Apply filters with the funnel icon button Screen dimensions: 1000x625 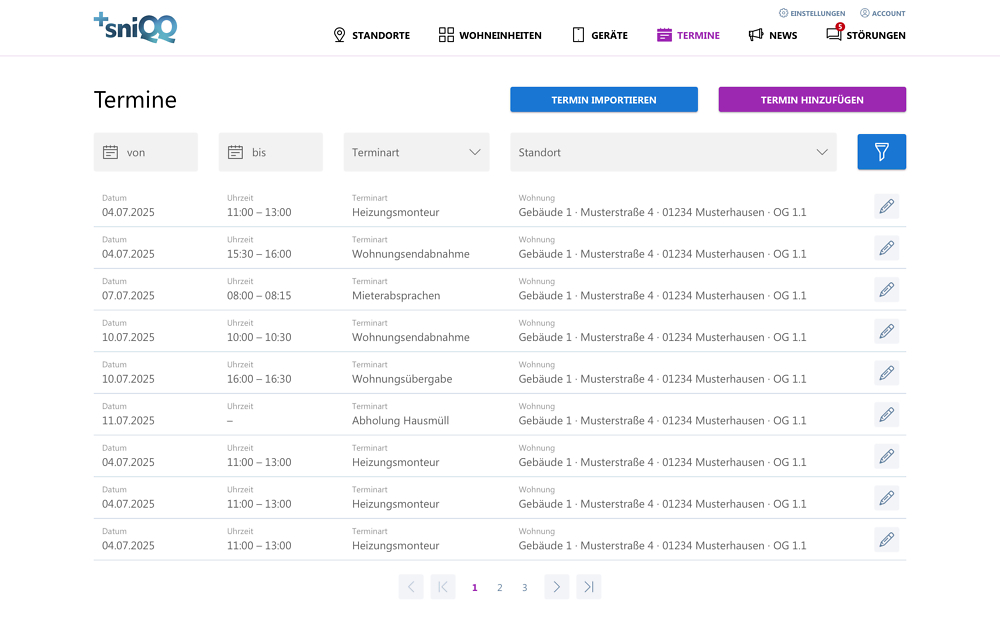[x=881, y=152]
